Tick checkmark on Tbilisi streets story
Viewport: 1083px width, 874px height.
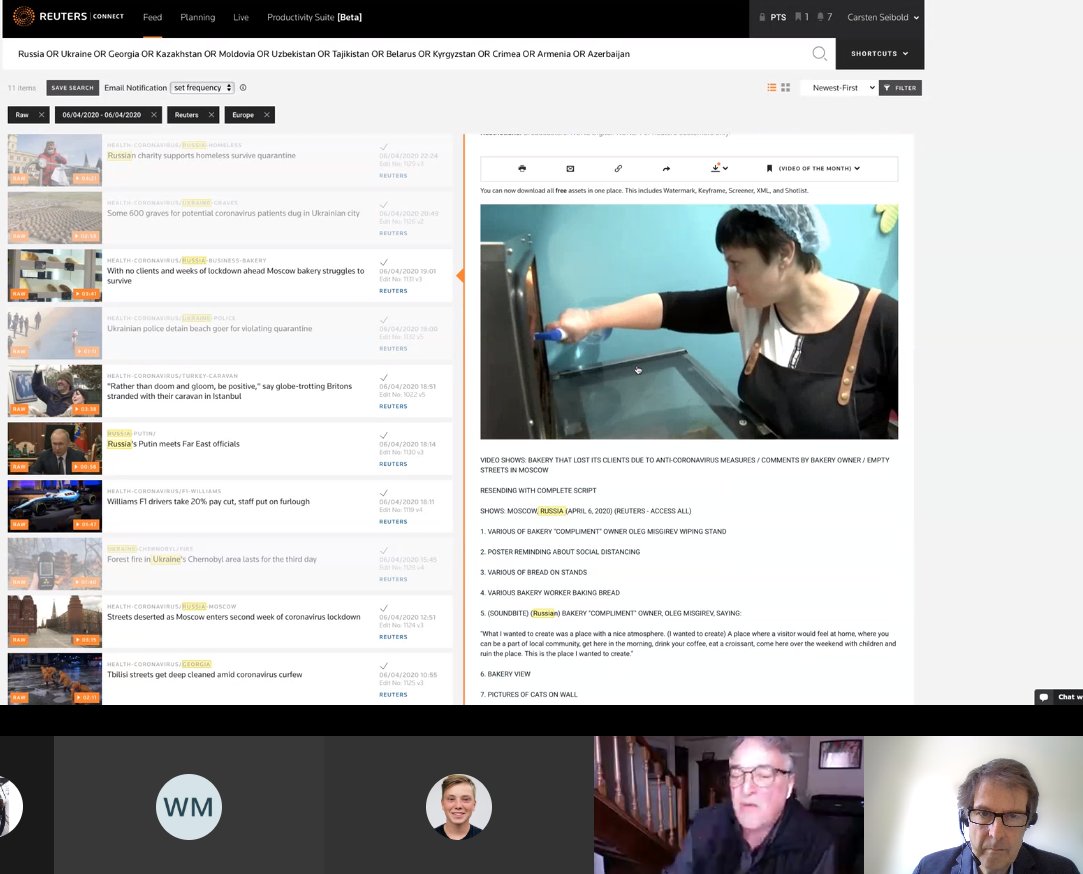[x=383, y=666]
